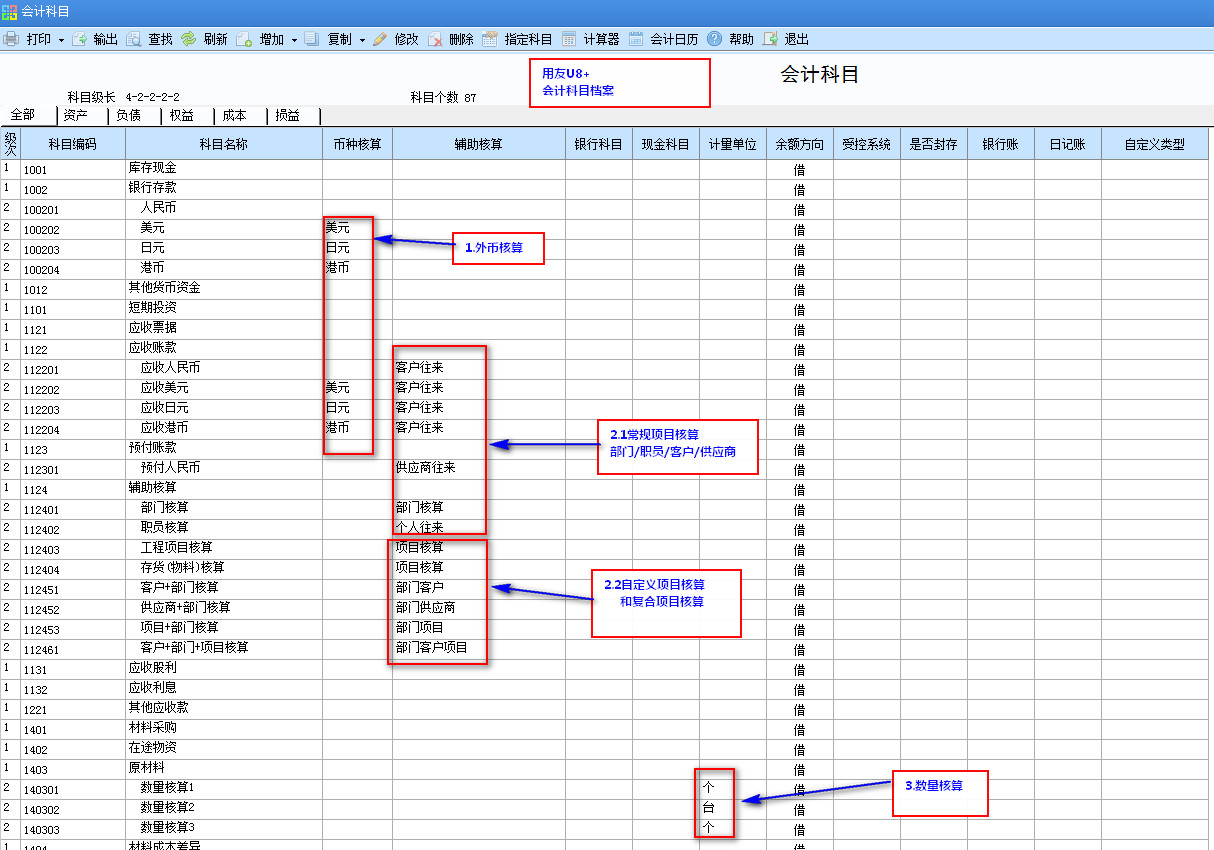Click the Modify (修改) pencil icon
Screen dimensions: 1214x850
[380, 39]
